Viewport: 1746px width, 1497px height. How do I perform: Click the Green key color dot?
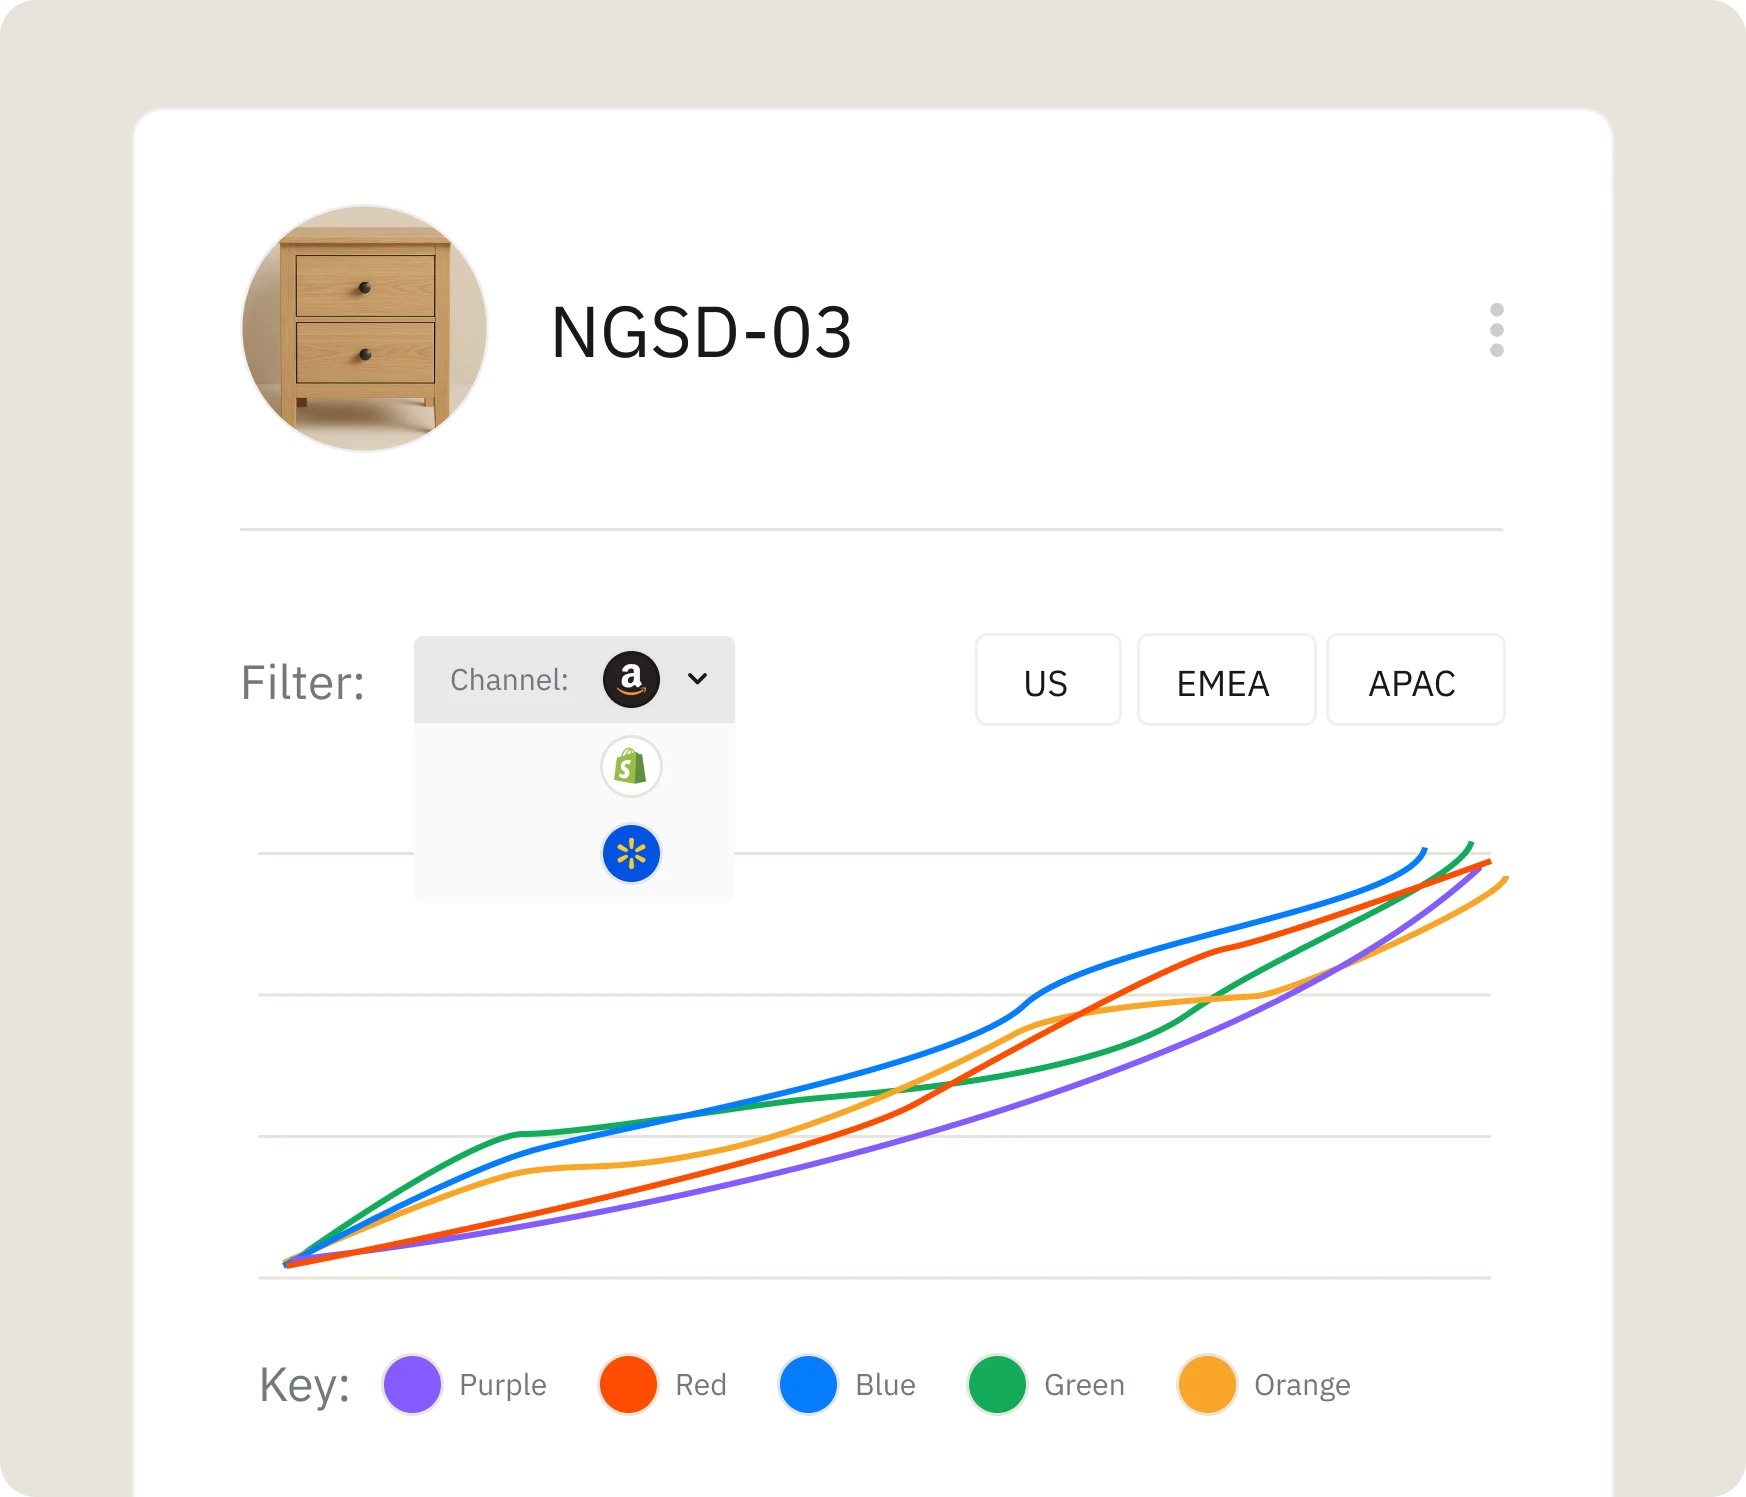997,1385
